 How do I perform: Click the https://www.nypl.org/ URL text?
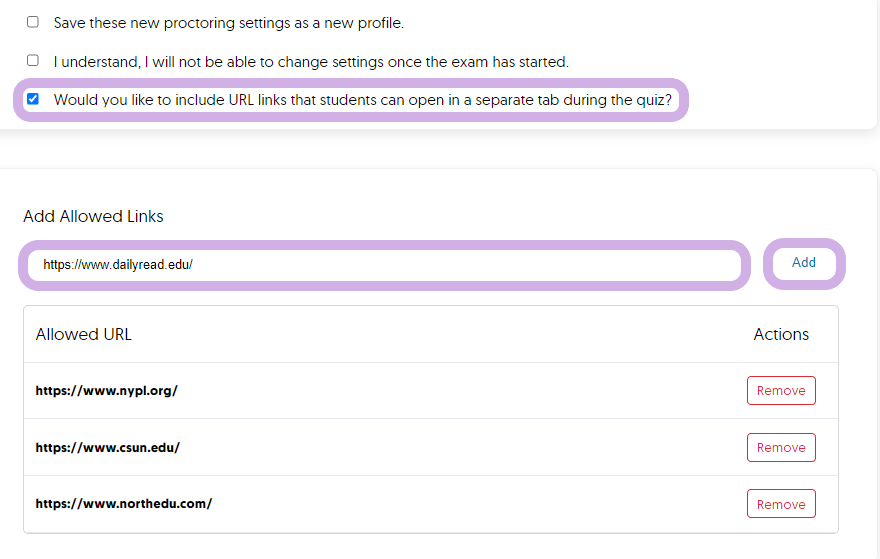(106, 391)
